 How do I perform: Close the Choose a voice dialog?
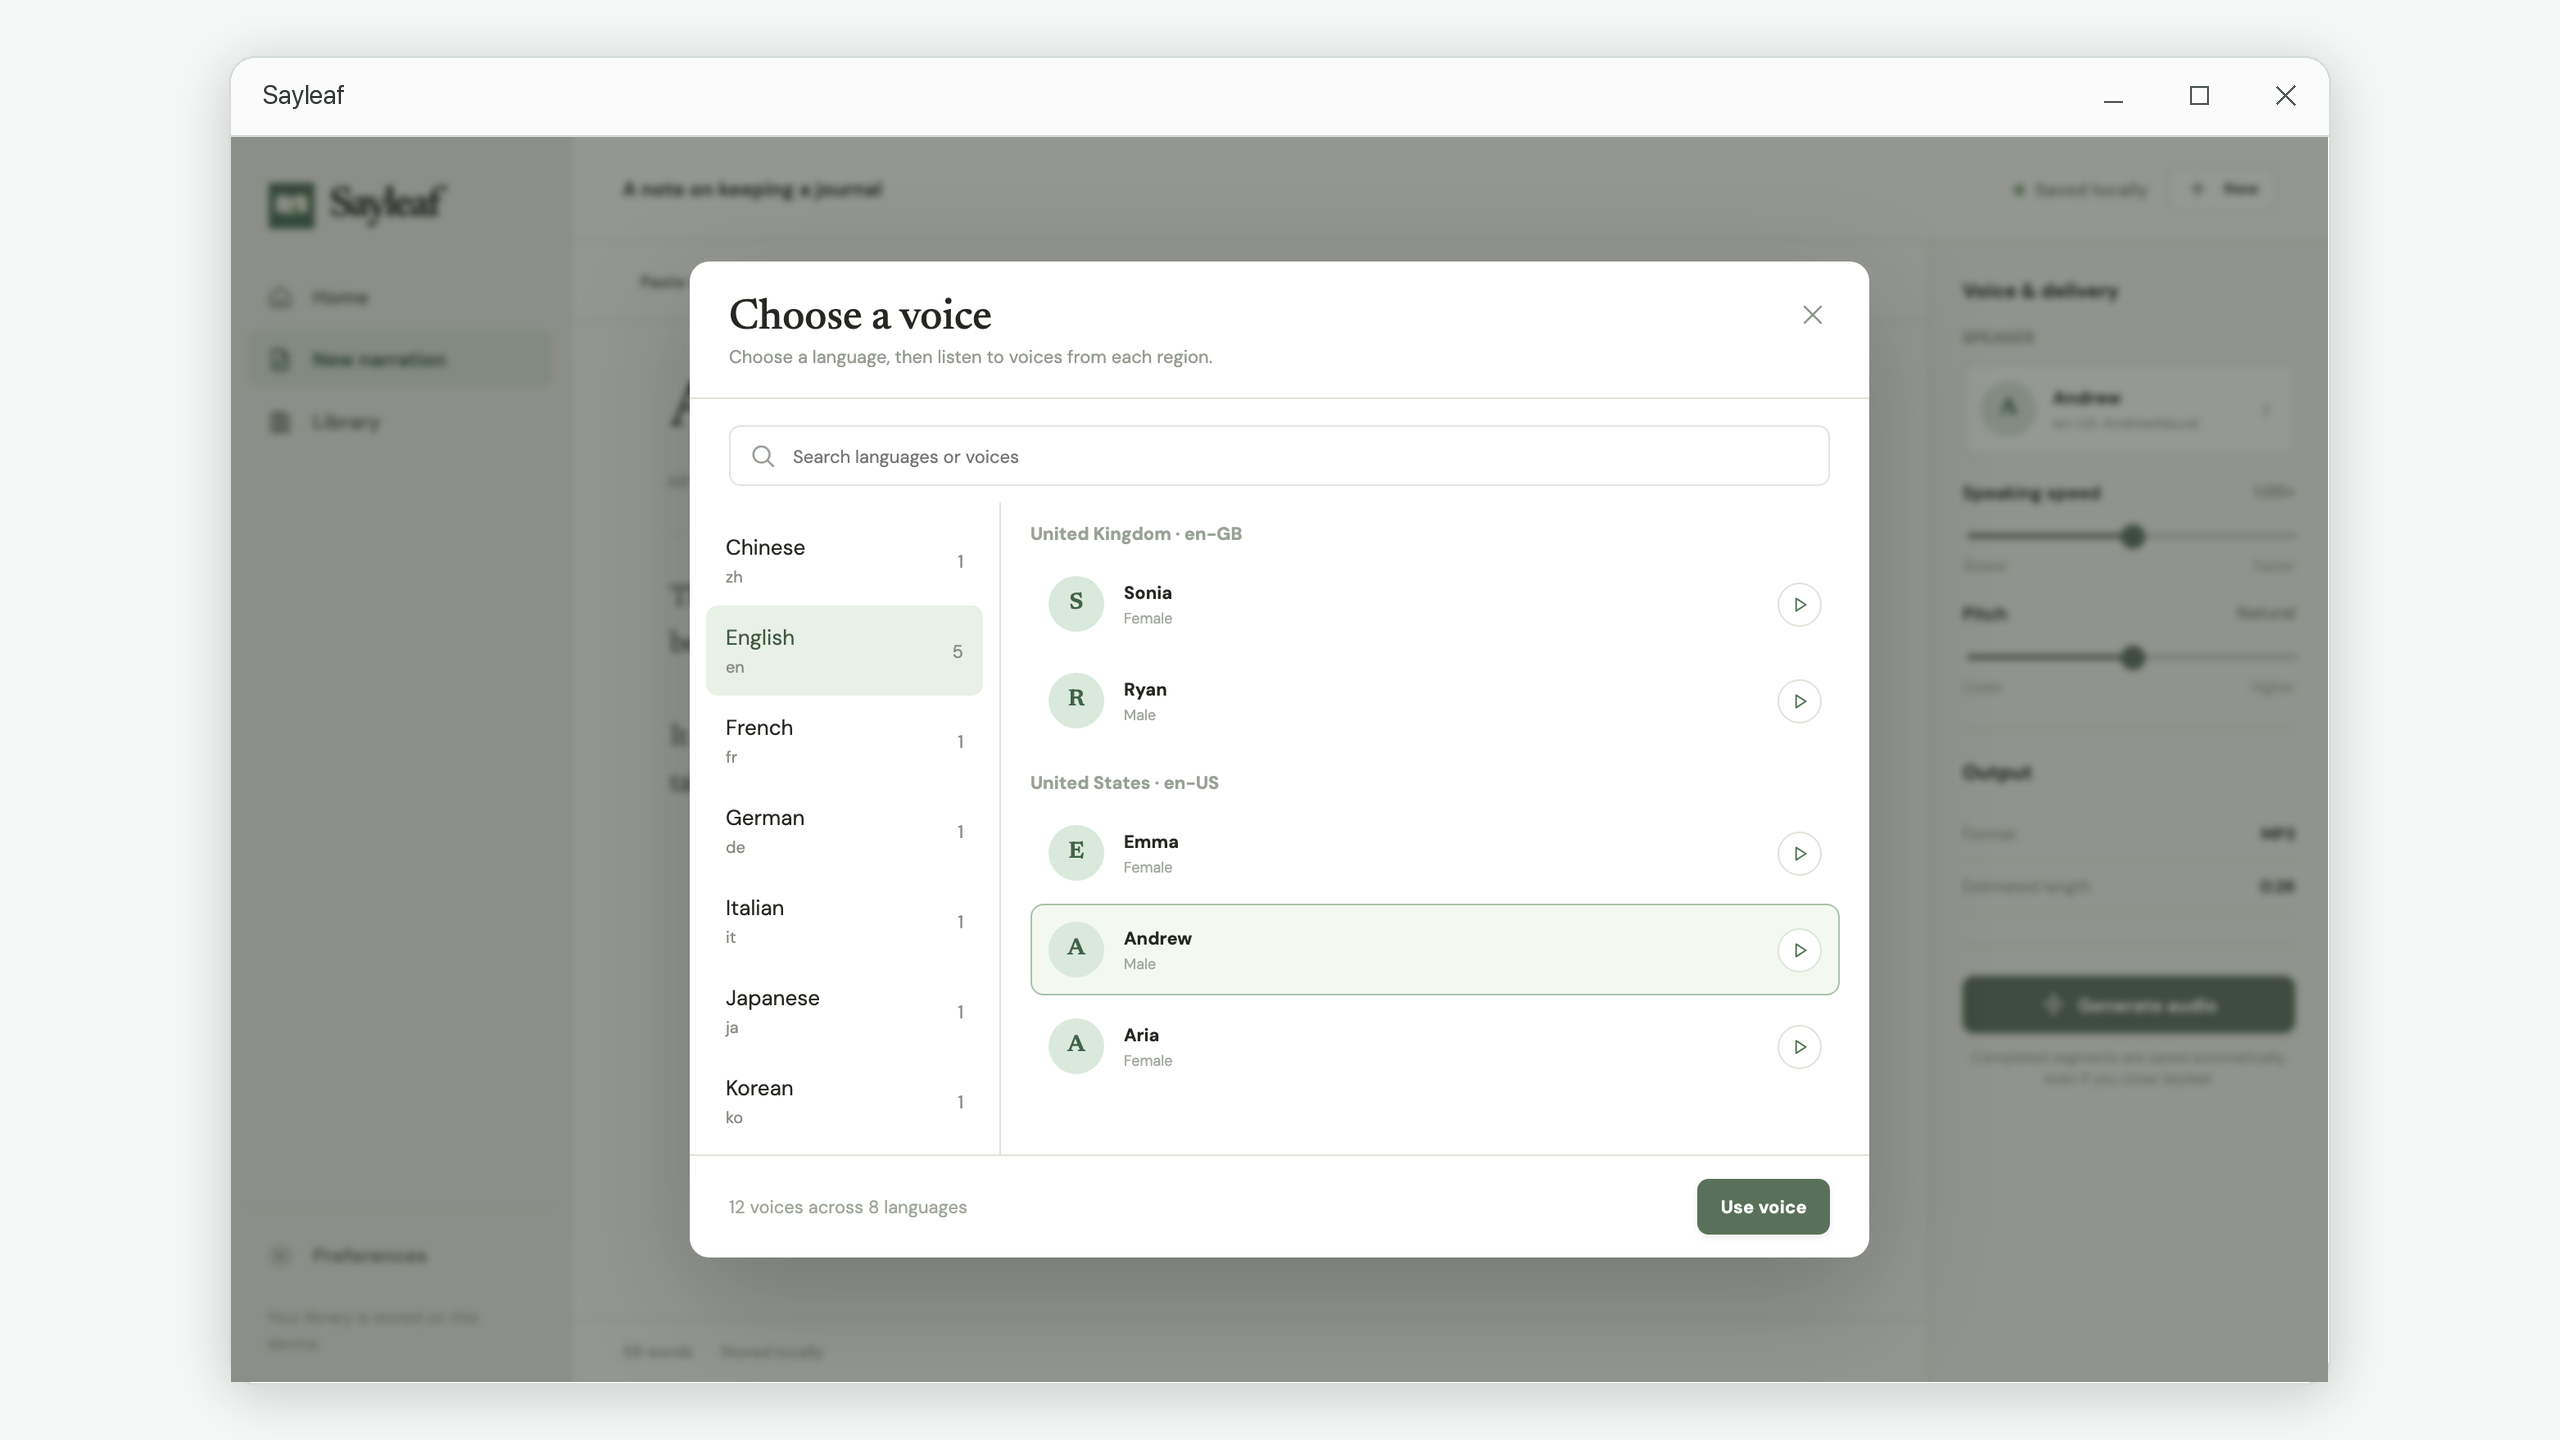click(x=1812, y=315)
